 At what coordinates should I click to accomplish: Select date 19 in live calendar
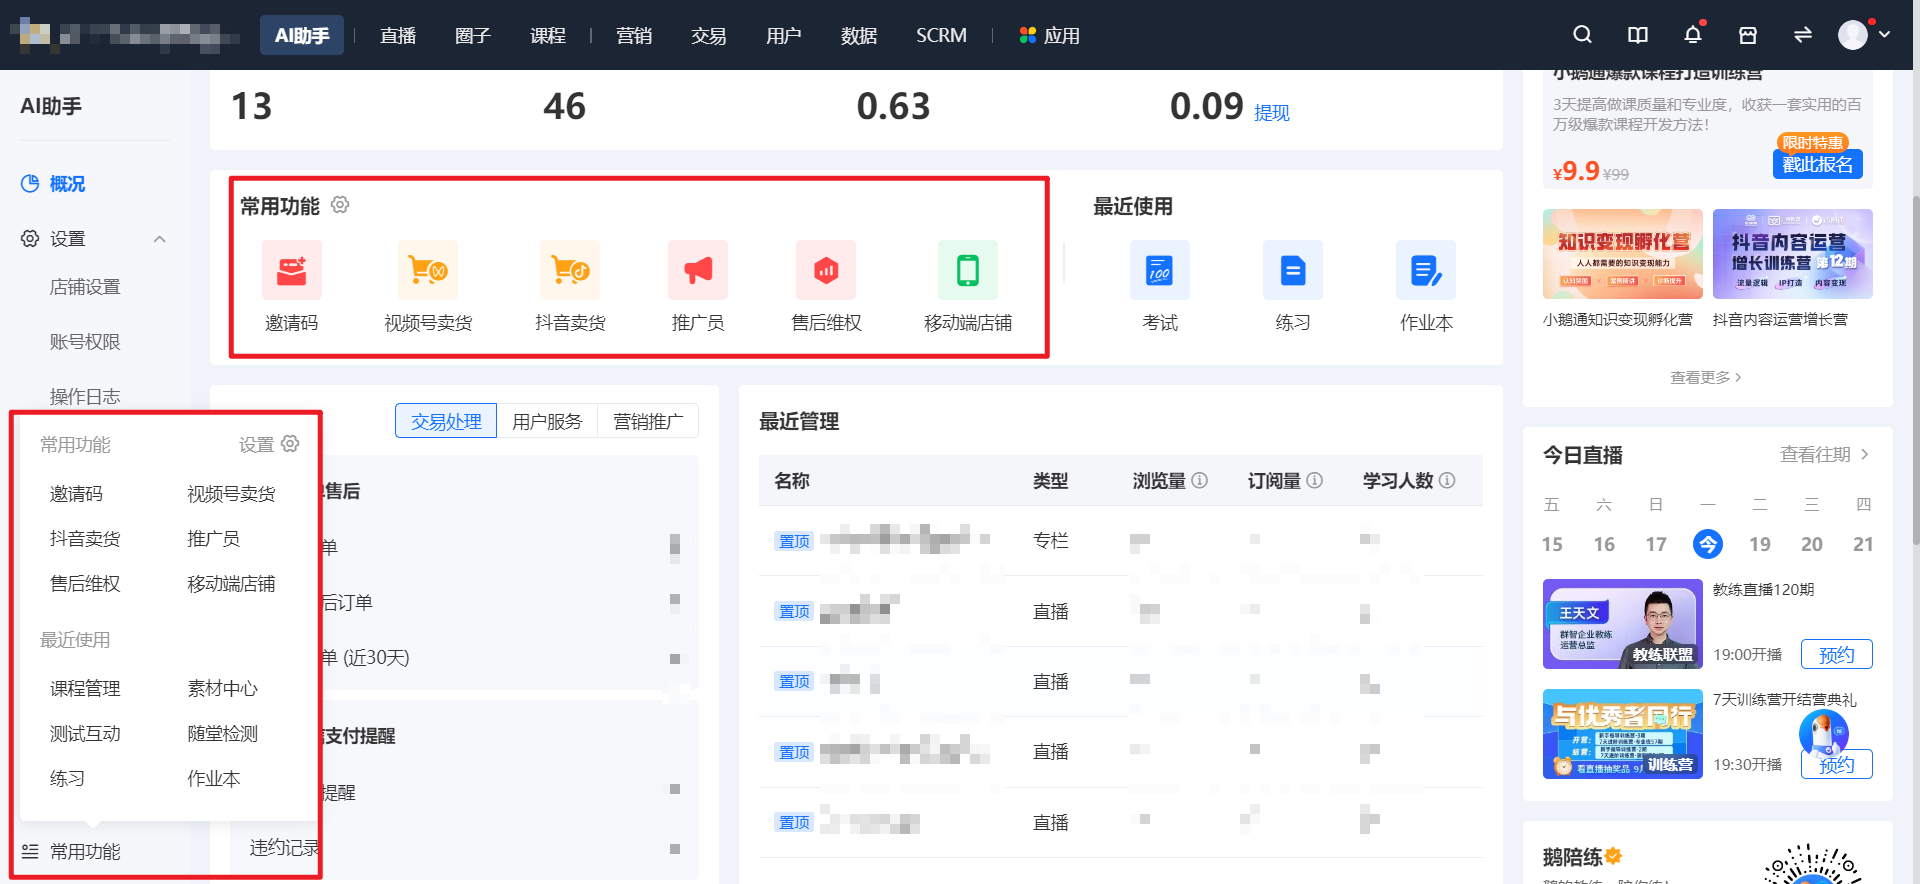[1760, 544]
